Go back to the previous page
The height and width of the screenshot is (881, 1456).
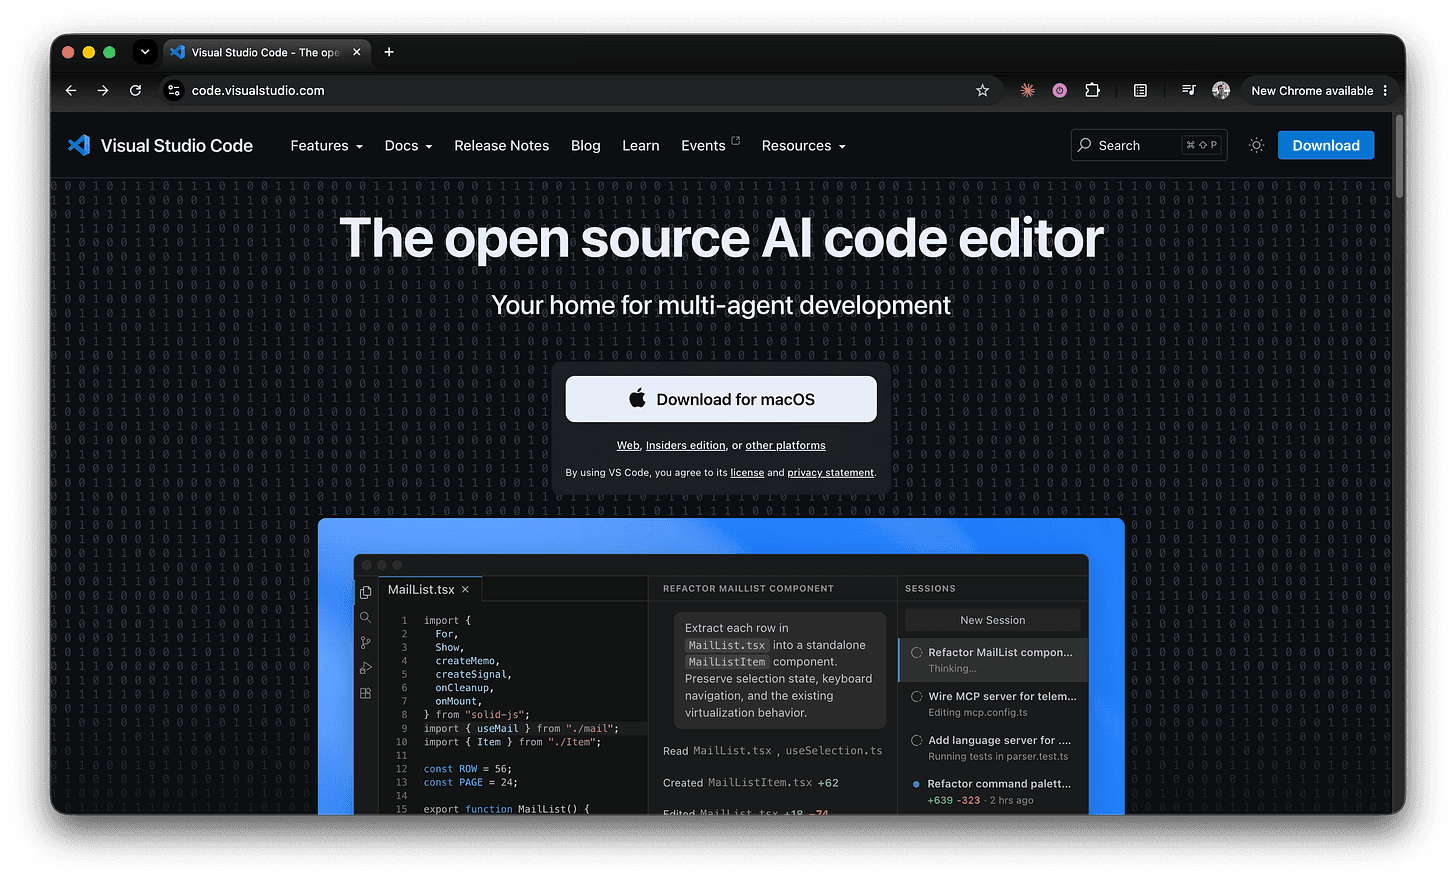71,90
